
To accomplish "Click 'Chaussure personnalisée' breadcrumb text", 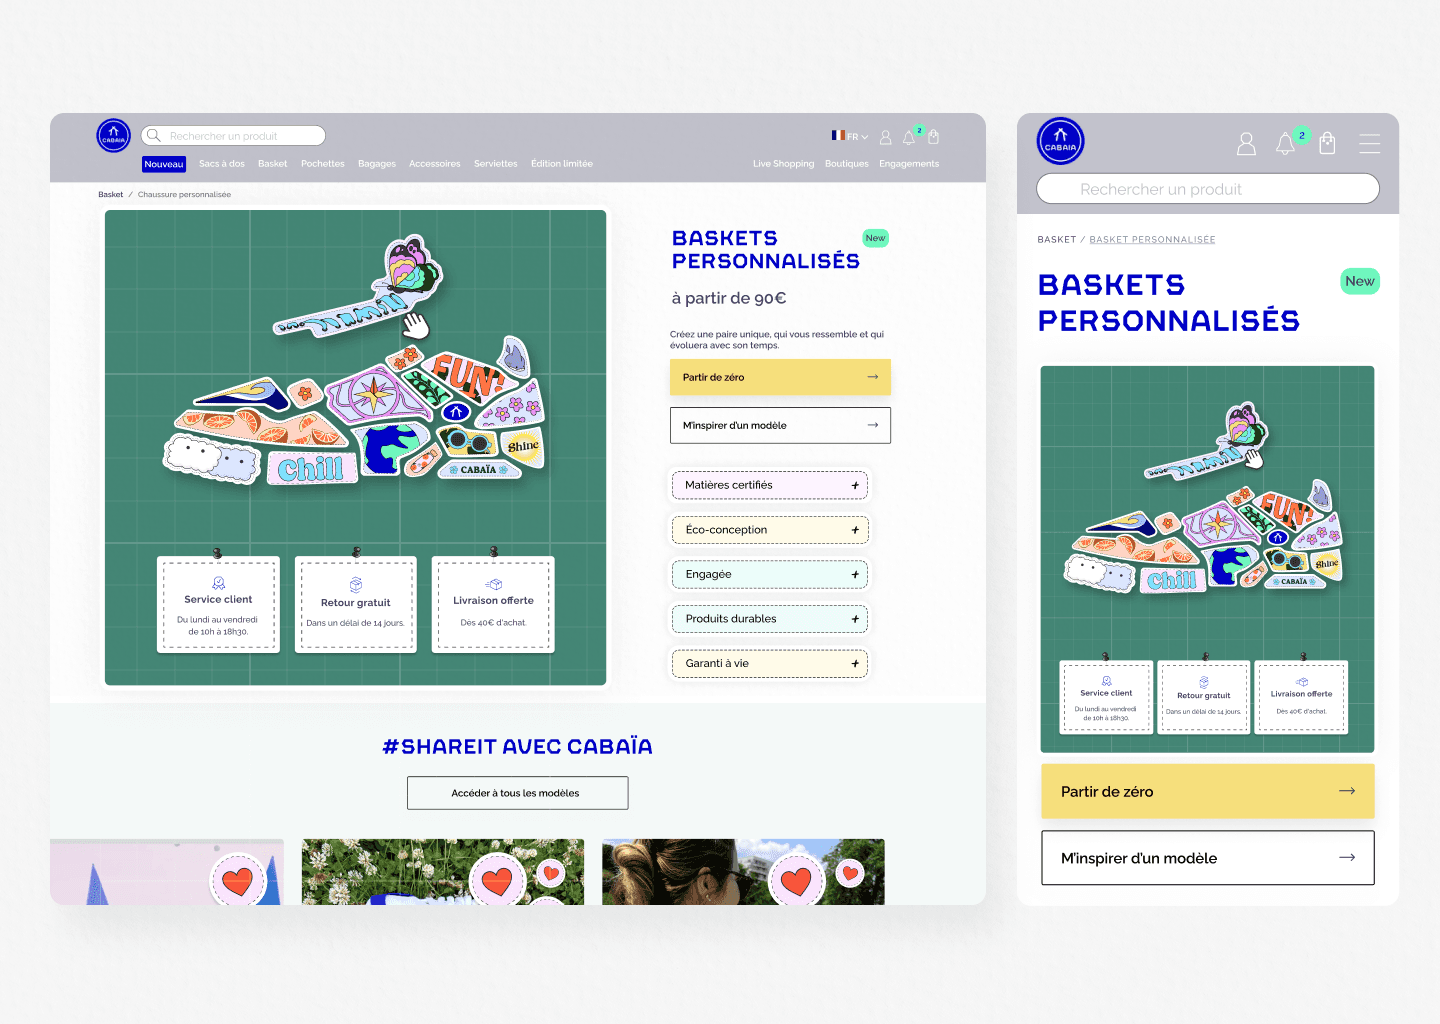I will (x=184, y=195).
